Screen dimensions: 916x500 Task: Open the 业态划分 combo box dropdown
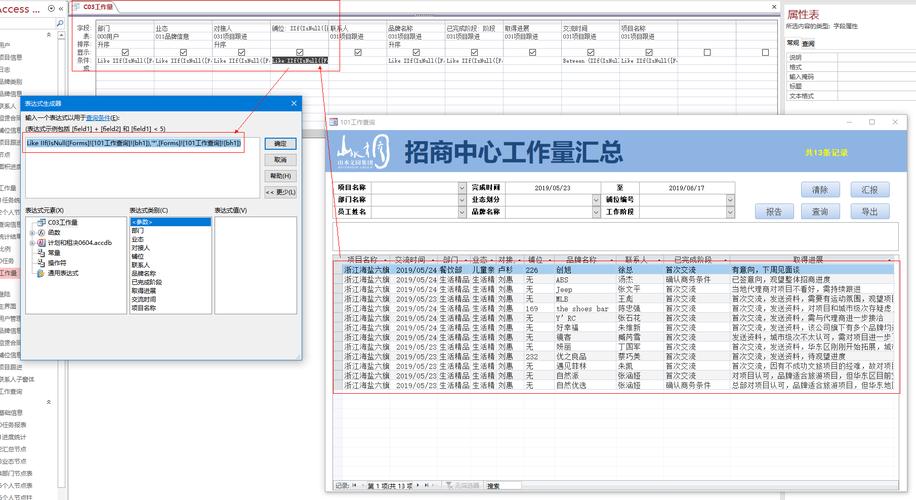pos(596,200)
